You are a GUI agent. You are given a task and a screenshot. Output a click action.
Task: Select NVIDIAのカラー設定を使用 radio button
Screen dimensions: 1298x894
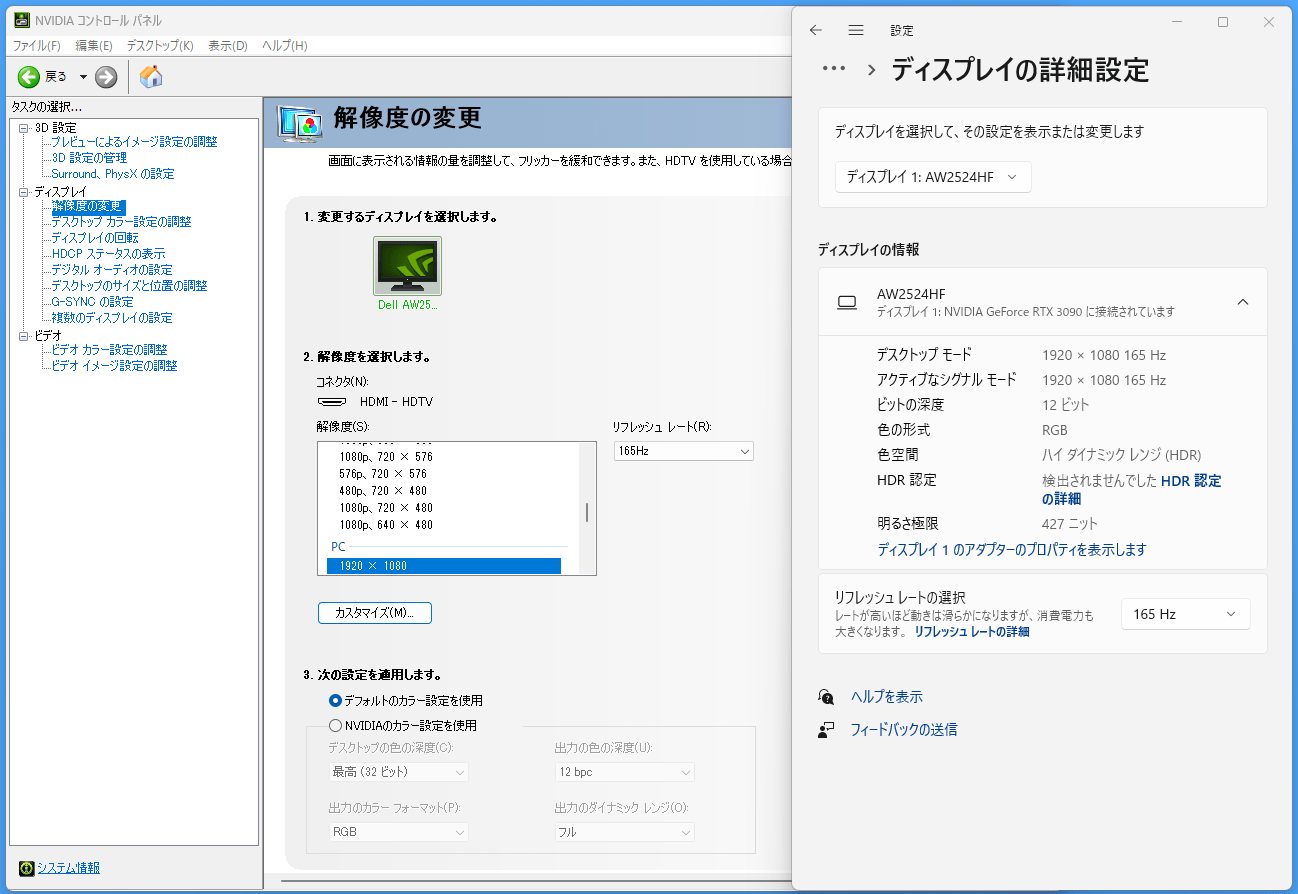click(x=336, y=726)
